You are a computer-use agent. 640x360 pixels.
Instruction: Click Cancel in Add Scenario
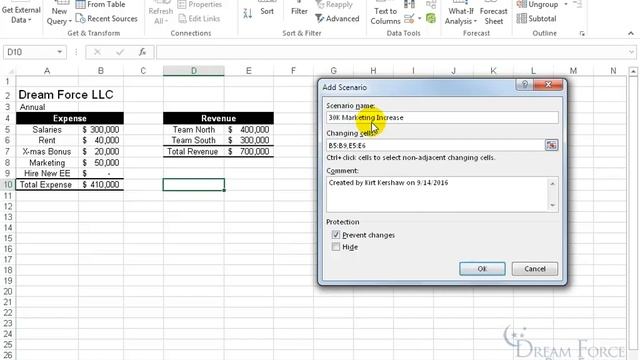535,269
